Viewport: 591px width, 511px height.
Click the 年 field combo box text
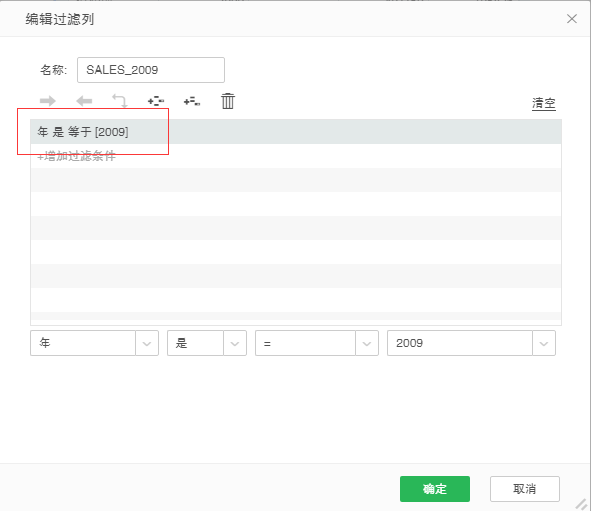tap(83, 343)
